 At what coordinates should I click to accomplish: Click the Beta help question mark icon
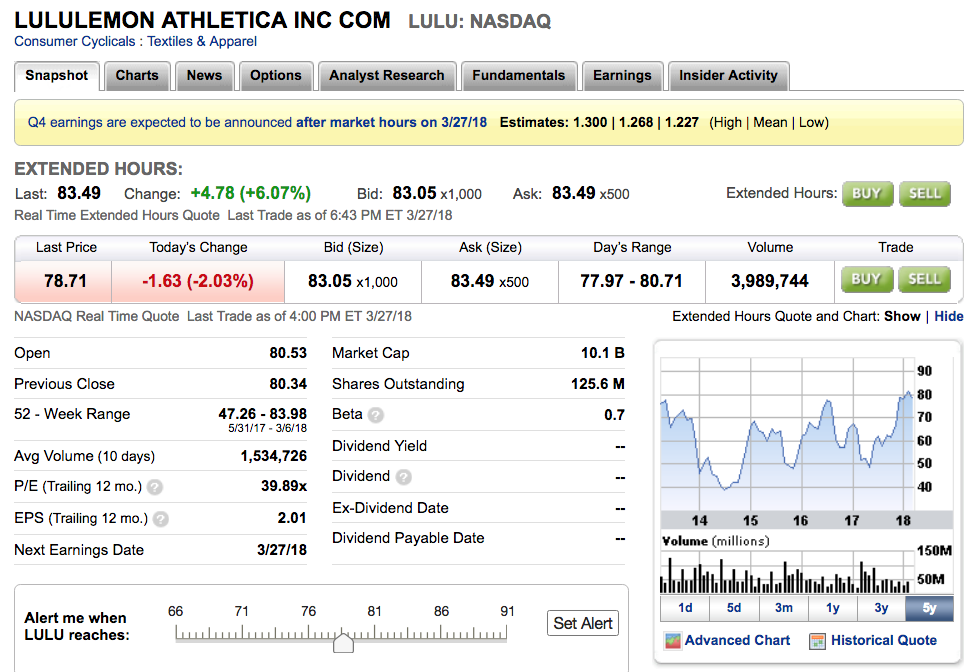[375, 415]
